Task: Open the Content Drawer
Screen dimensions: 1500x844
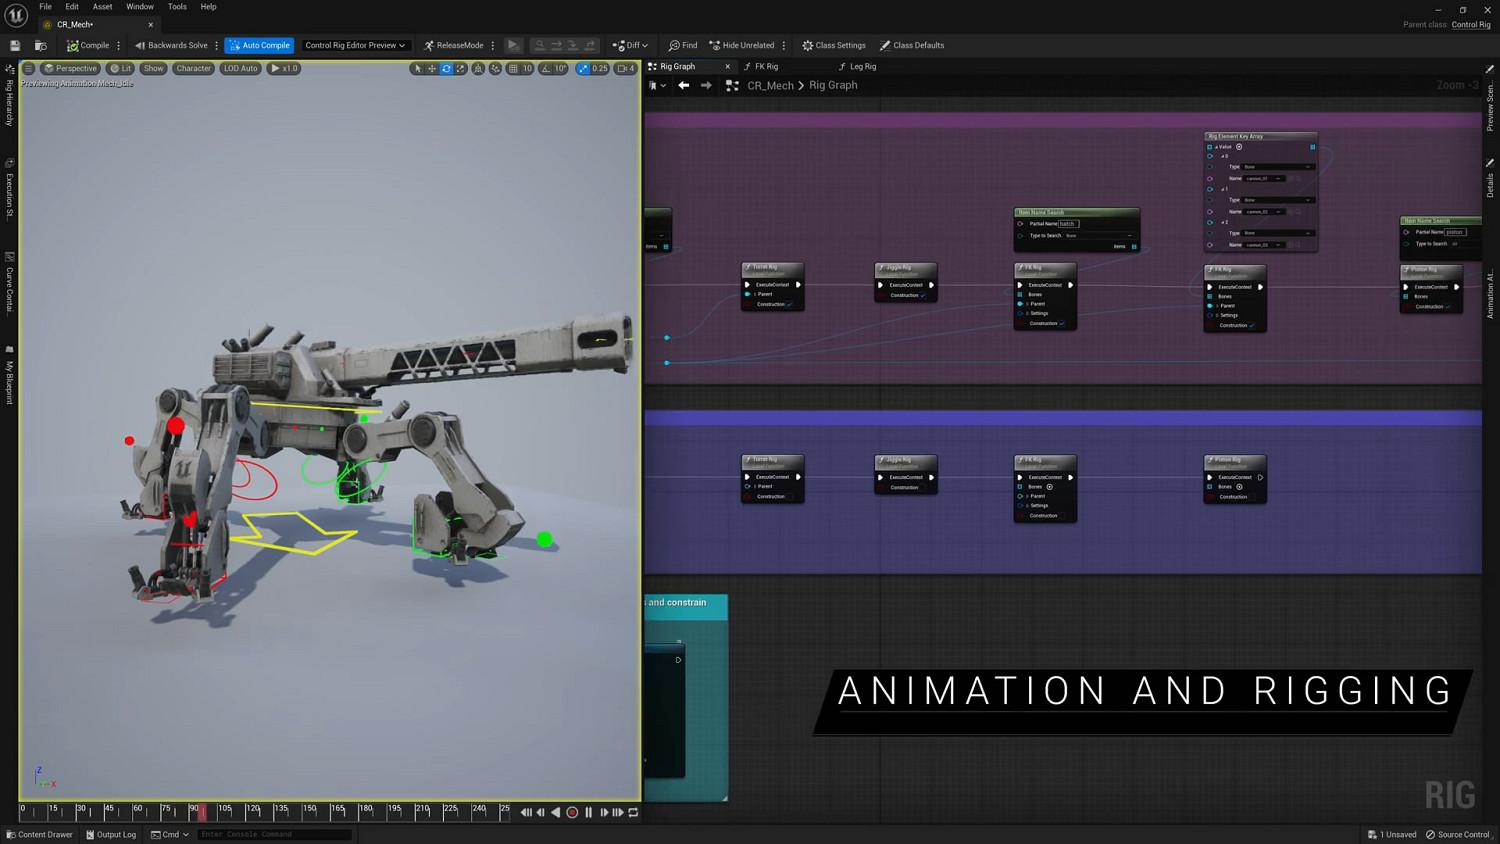Action: (40, 834)
